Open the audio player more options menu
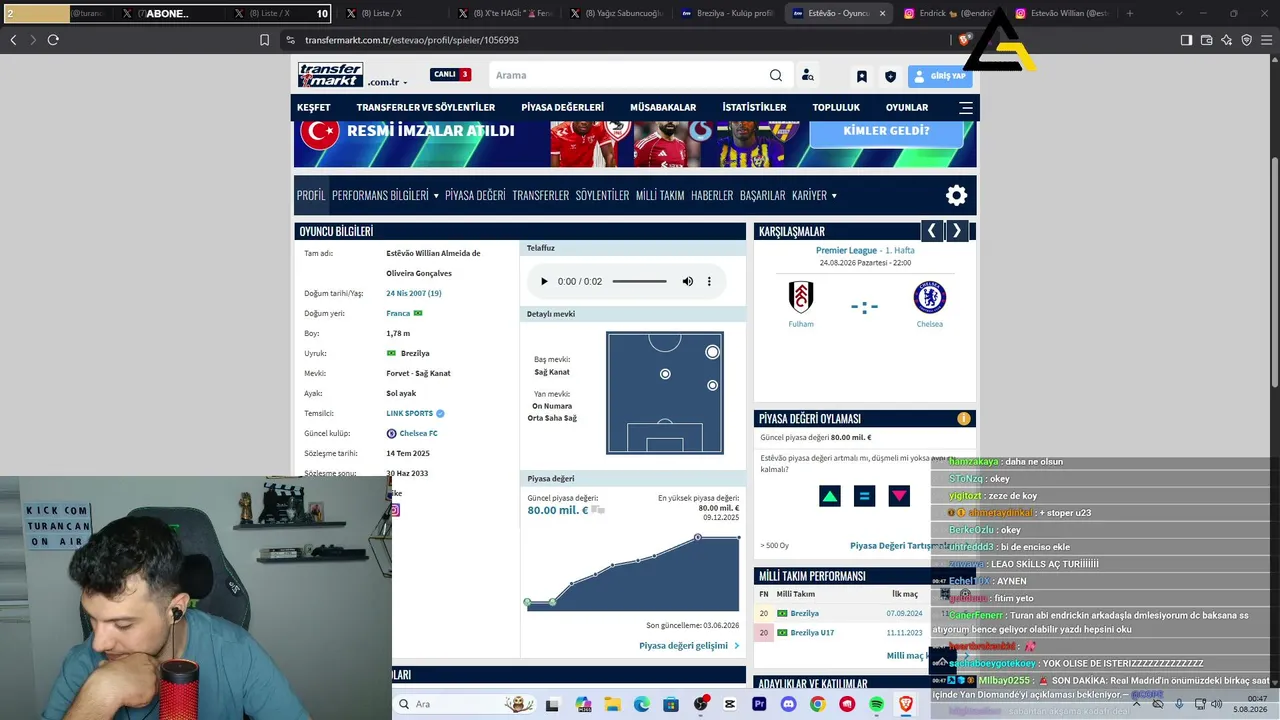Viewport: 1280px width, 720px height. [709, 282]
